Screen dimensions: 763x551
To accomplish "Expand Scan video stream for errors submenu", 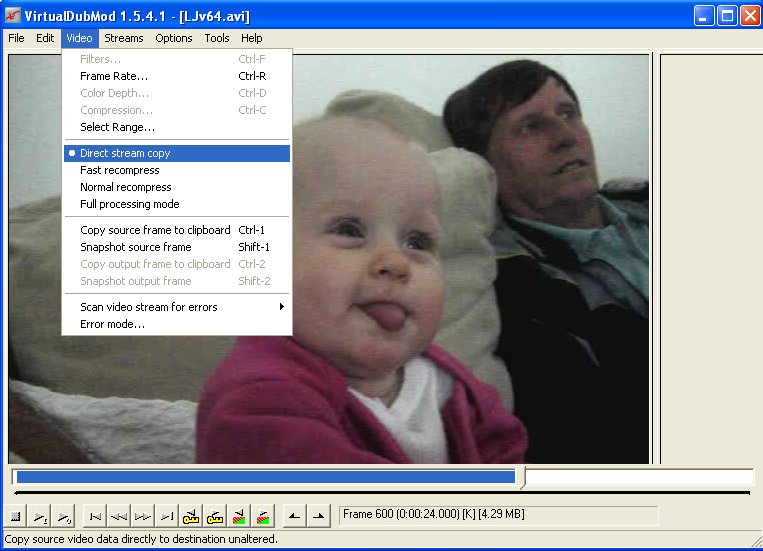I will click(177, 307).
